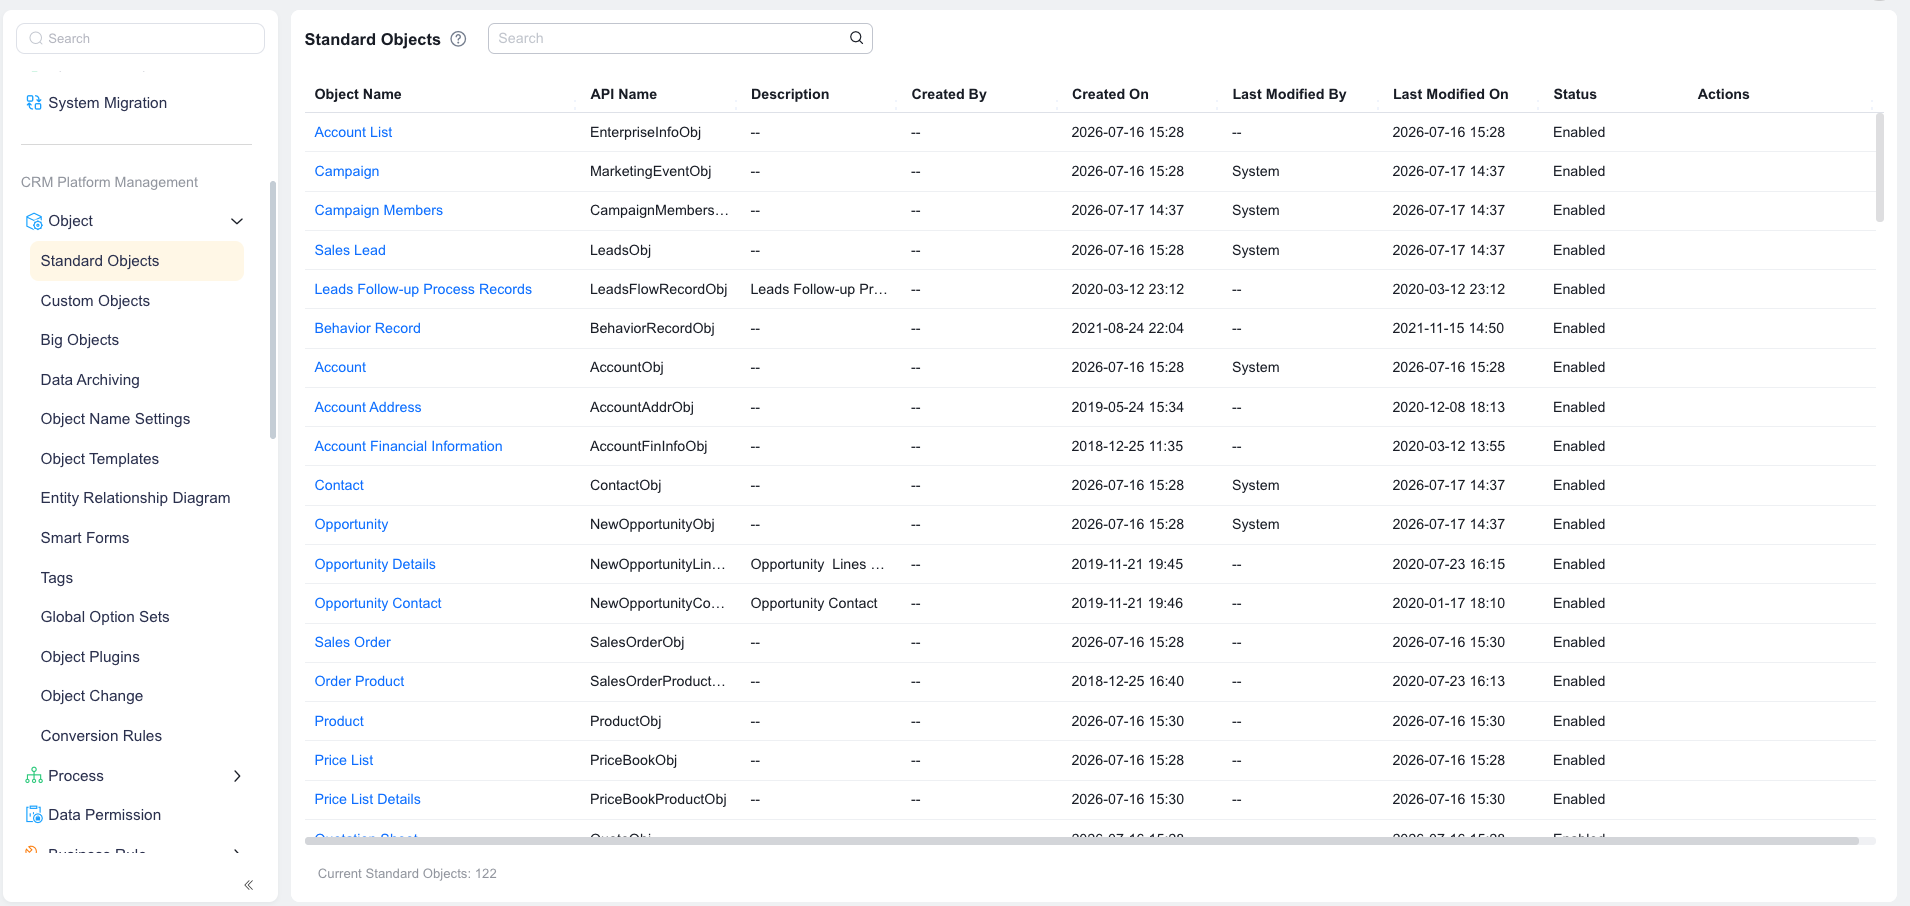Click the Created On column header
The width and height of the screenshot is (1910, 906).
pos(1110,94)
